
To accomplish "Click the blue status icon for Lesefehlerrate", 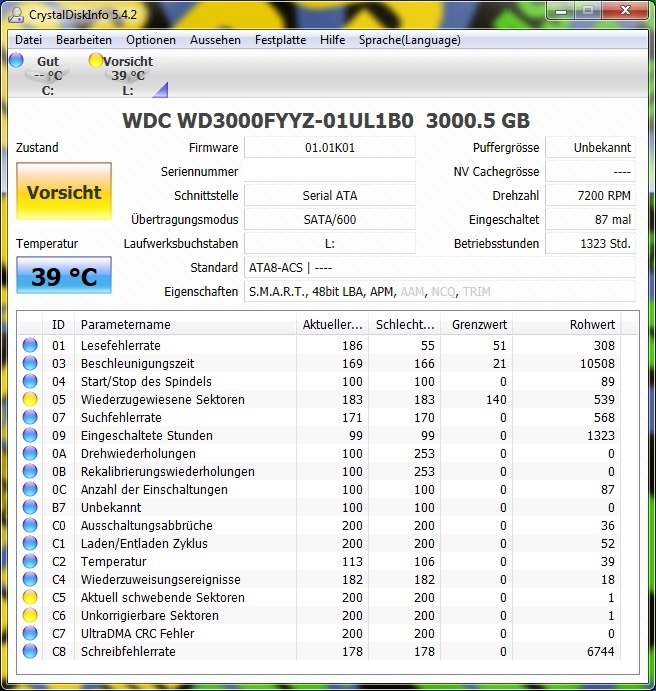I will (30, 345).
